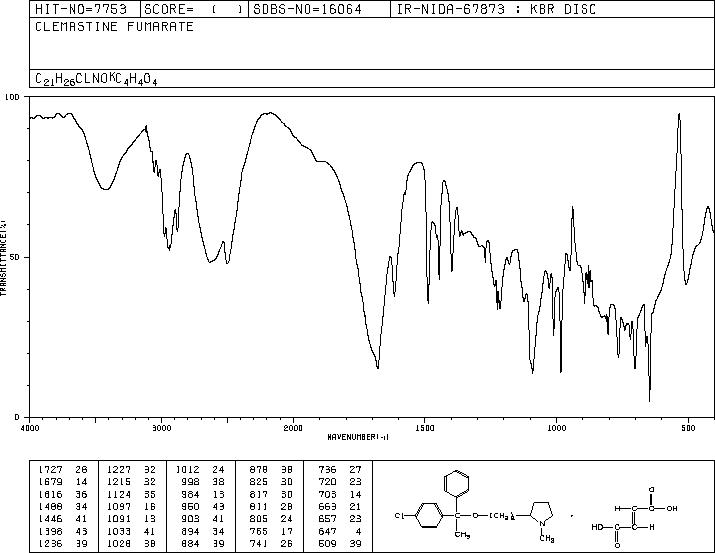Click the unsubstituted phenyl ring in structure
The width and height of the screenshot is (715, 553).
click(456, 484)
